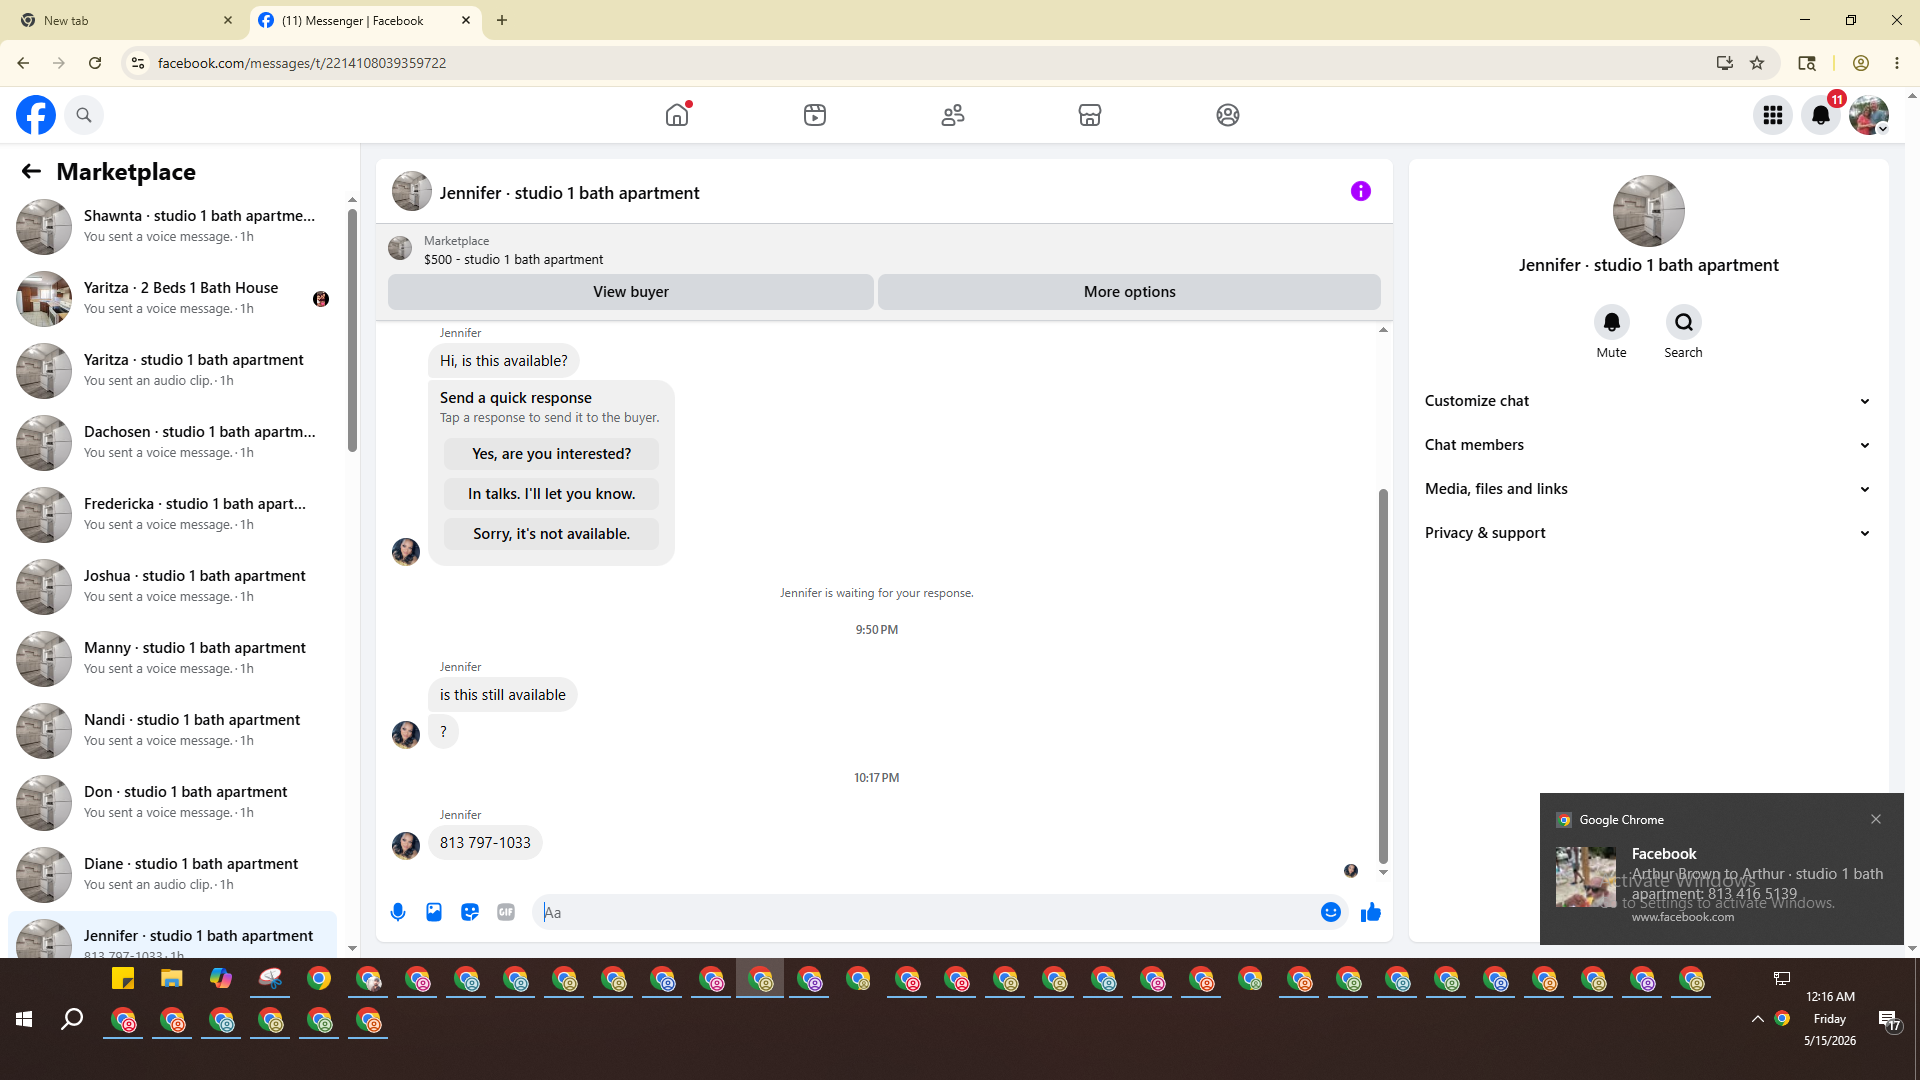Click the conversation scrollbar thumb

tap(1383, 676)
